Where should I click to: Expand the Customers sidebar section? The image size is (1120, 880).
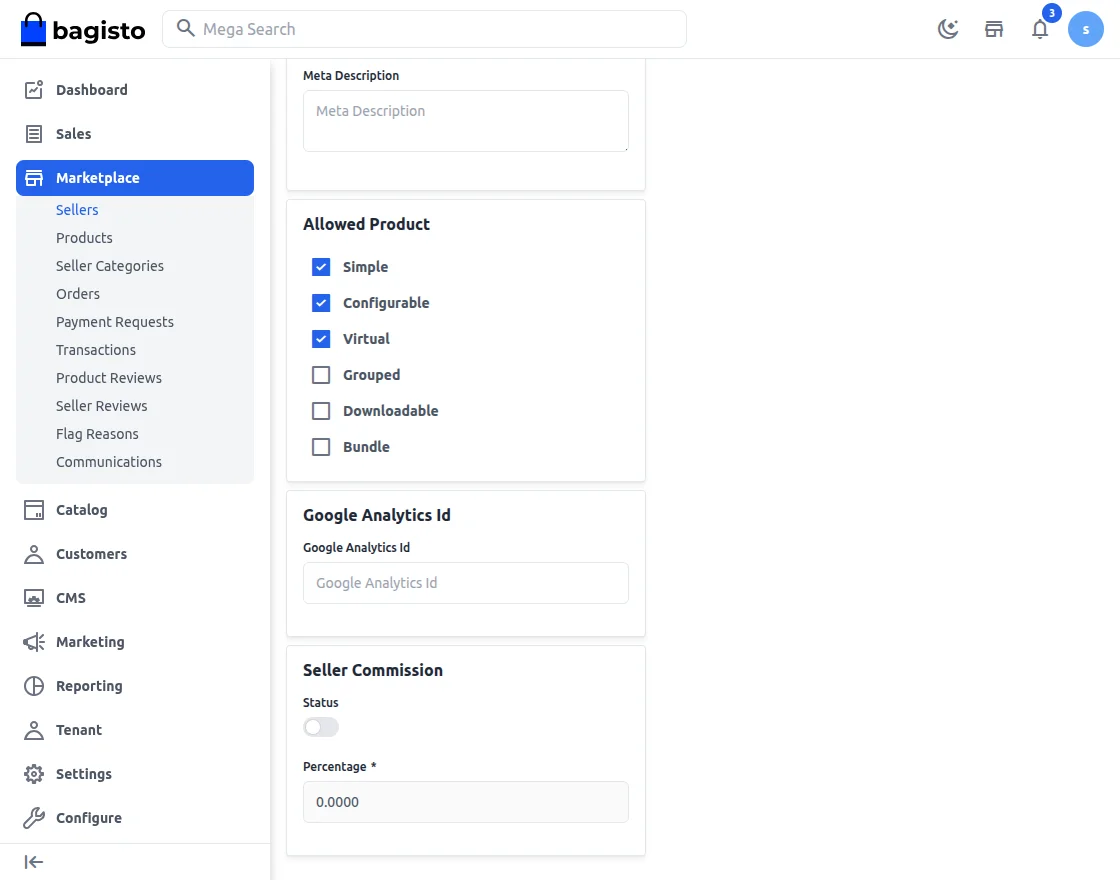pos(91,554)
